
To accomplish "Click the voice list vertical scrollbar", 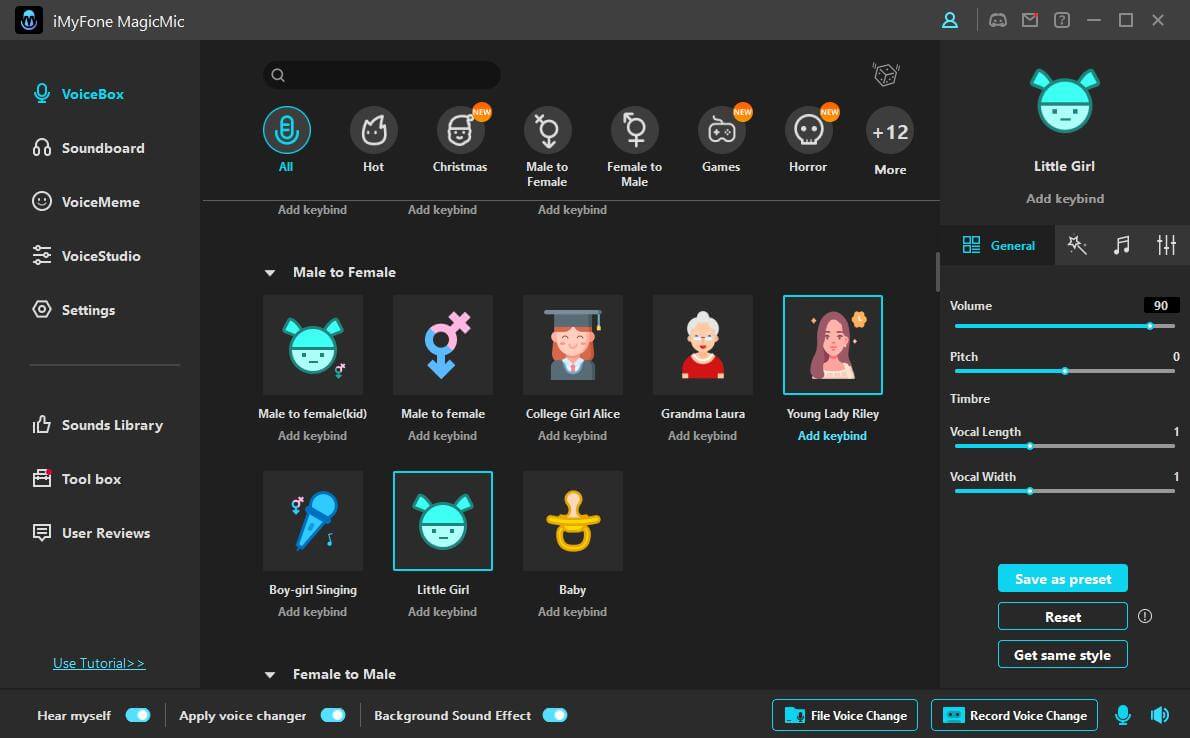I will pyautogui.click(x=937, y=272).
